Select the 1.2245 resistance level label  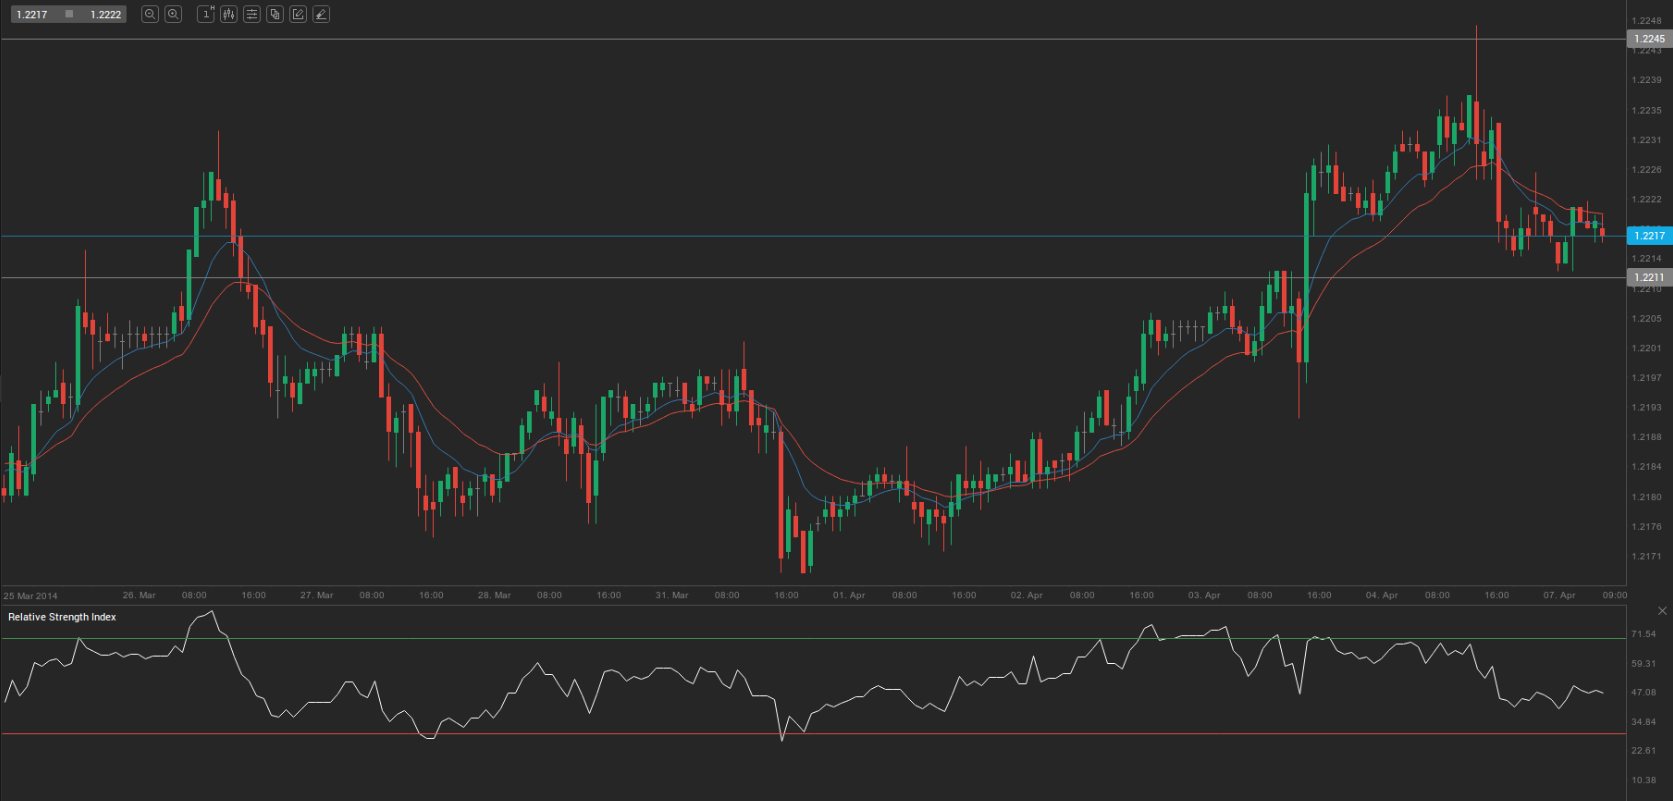pyautogui.click(x=1649, y=39)
